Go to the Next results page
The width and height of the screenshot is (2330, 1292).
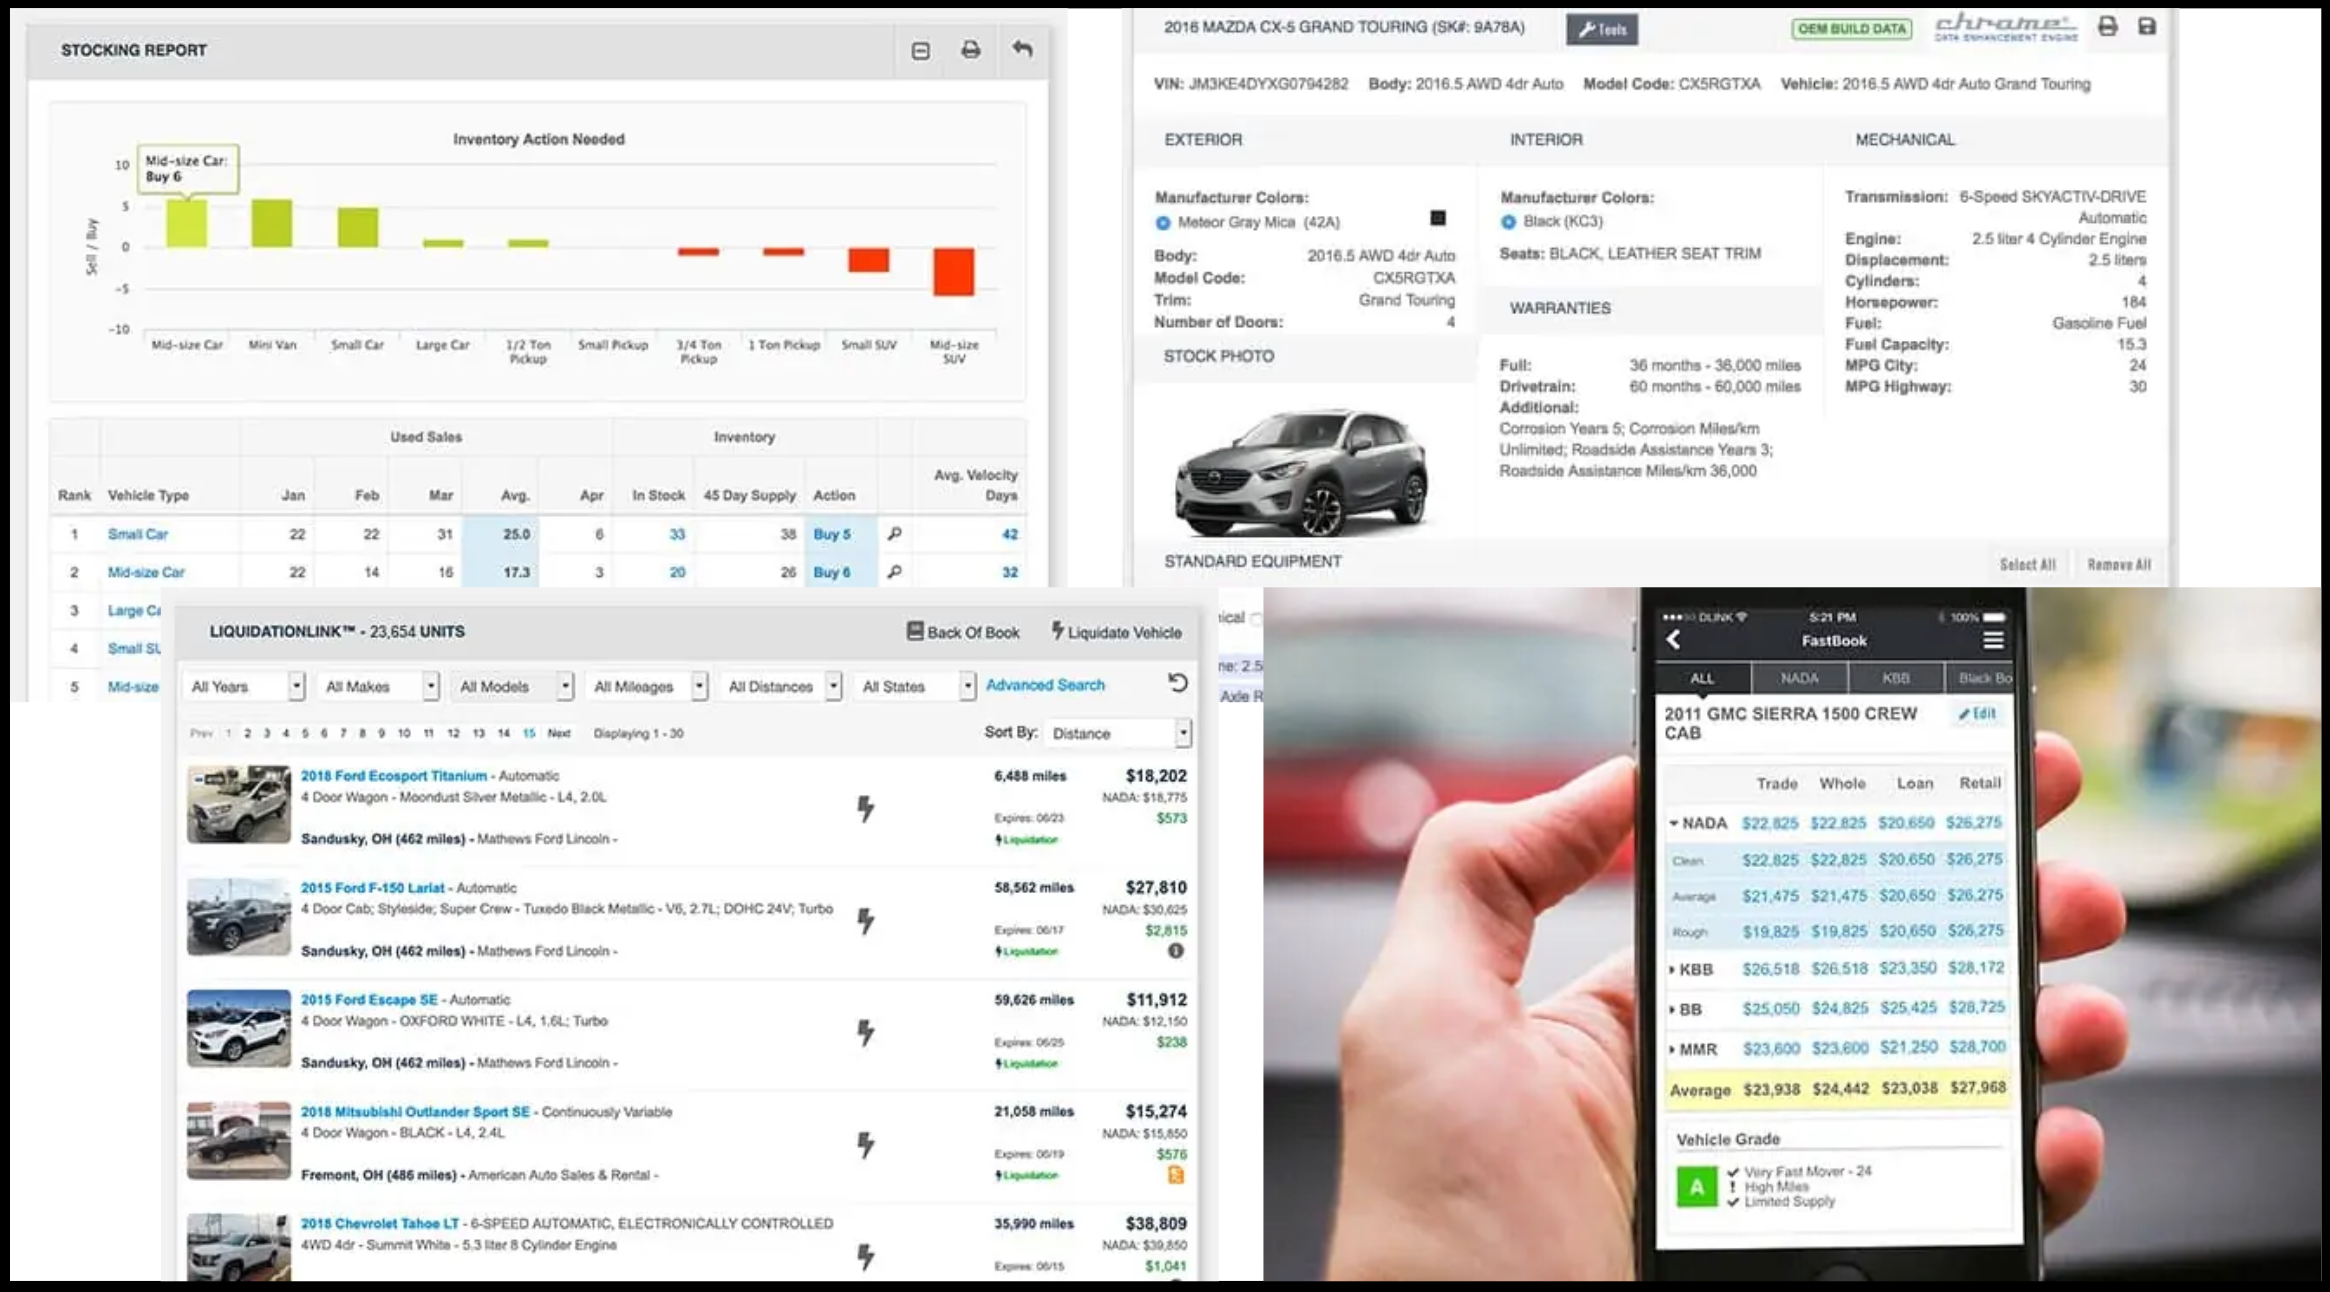[559, 733]
